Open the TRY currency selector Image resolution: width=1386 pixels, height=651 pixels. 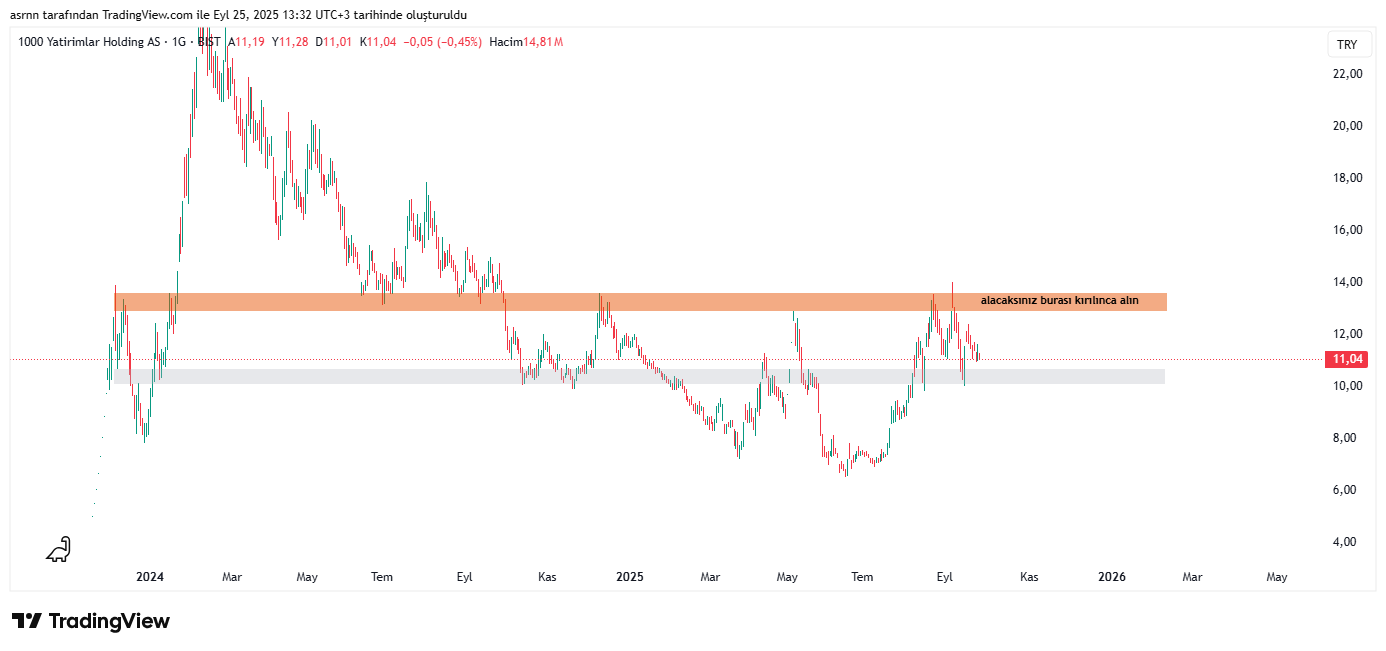coord(1347,45)
